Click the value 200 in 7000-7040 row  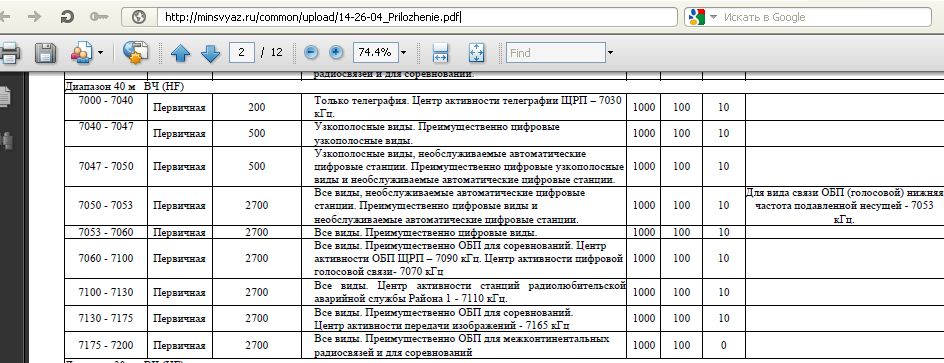click(x=256, y=108)
